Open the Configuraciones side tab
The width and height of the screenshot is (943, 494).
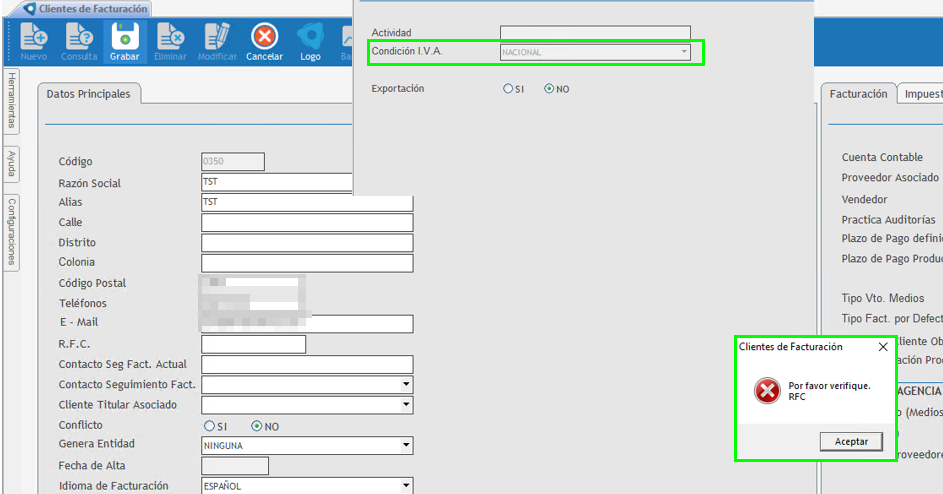point(11,232)
